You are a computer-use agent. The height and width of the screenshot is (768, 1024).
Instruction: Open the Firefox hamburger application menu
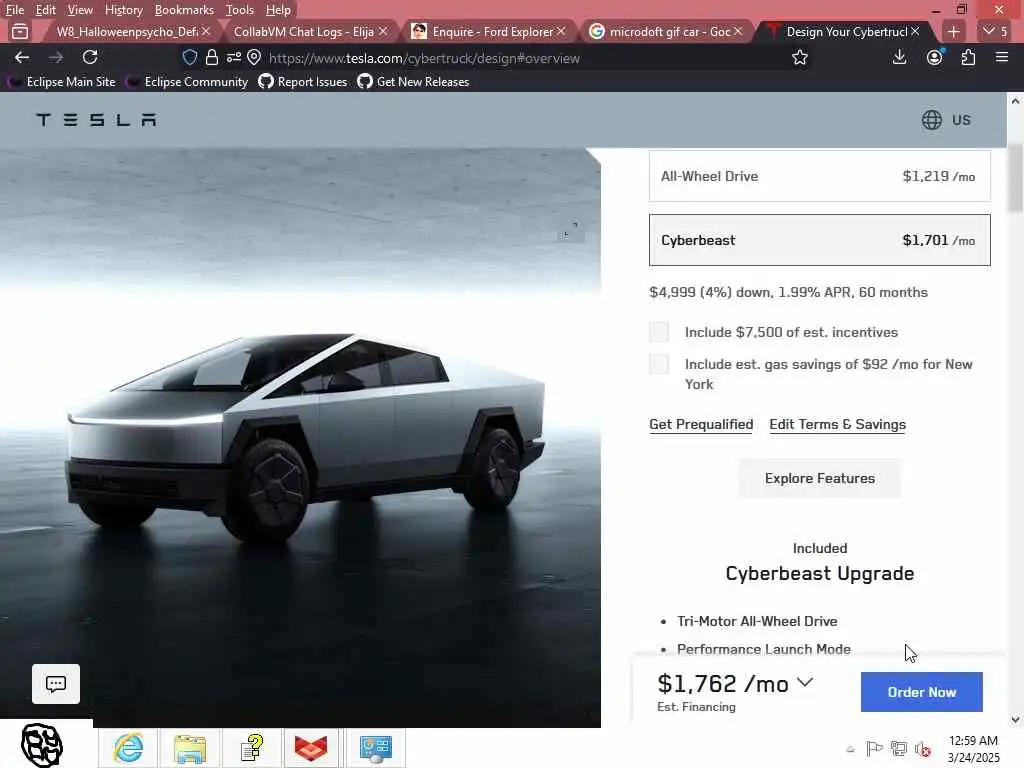tap(1002, 57)
